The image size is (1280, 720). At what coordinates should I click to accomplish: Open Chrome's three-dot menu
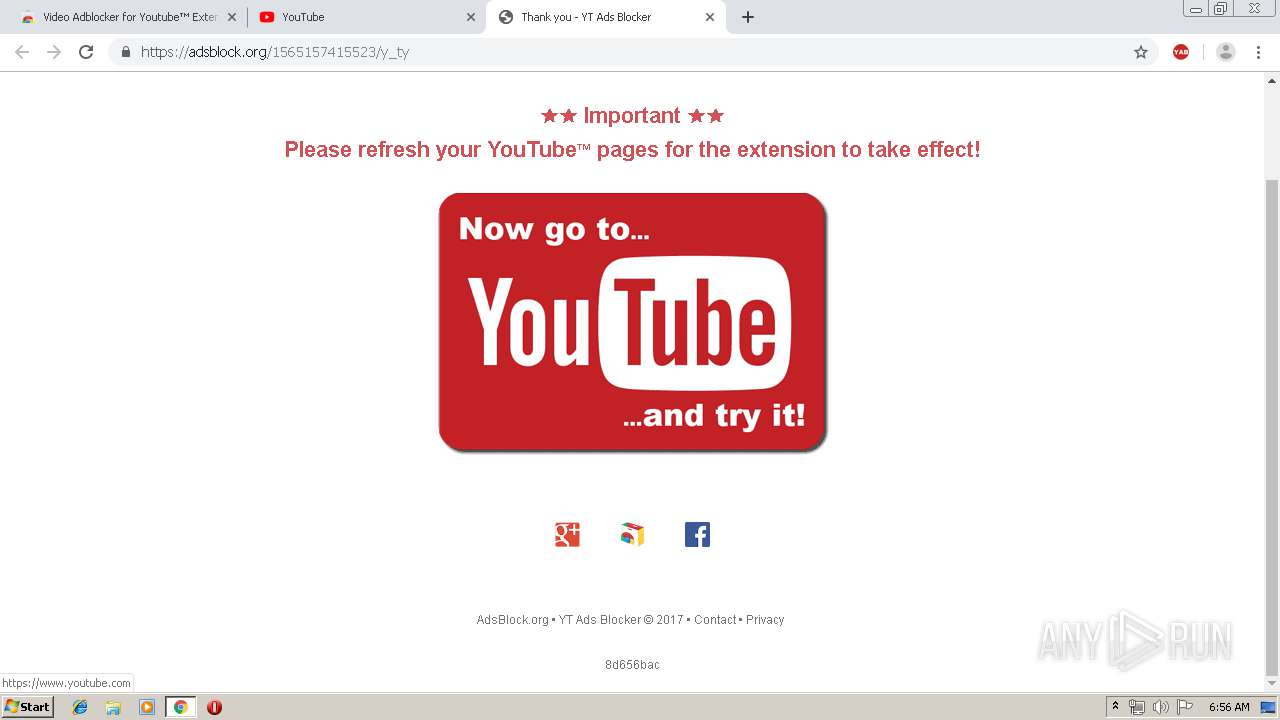tap(1258, 52)
